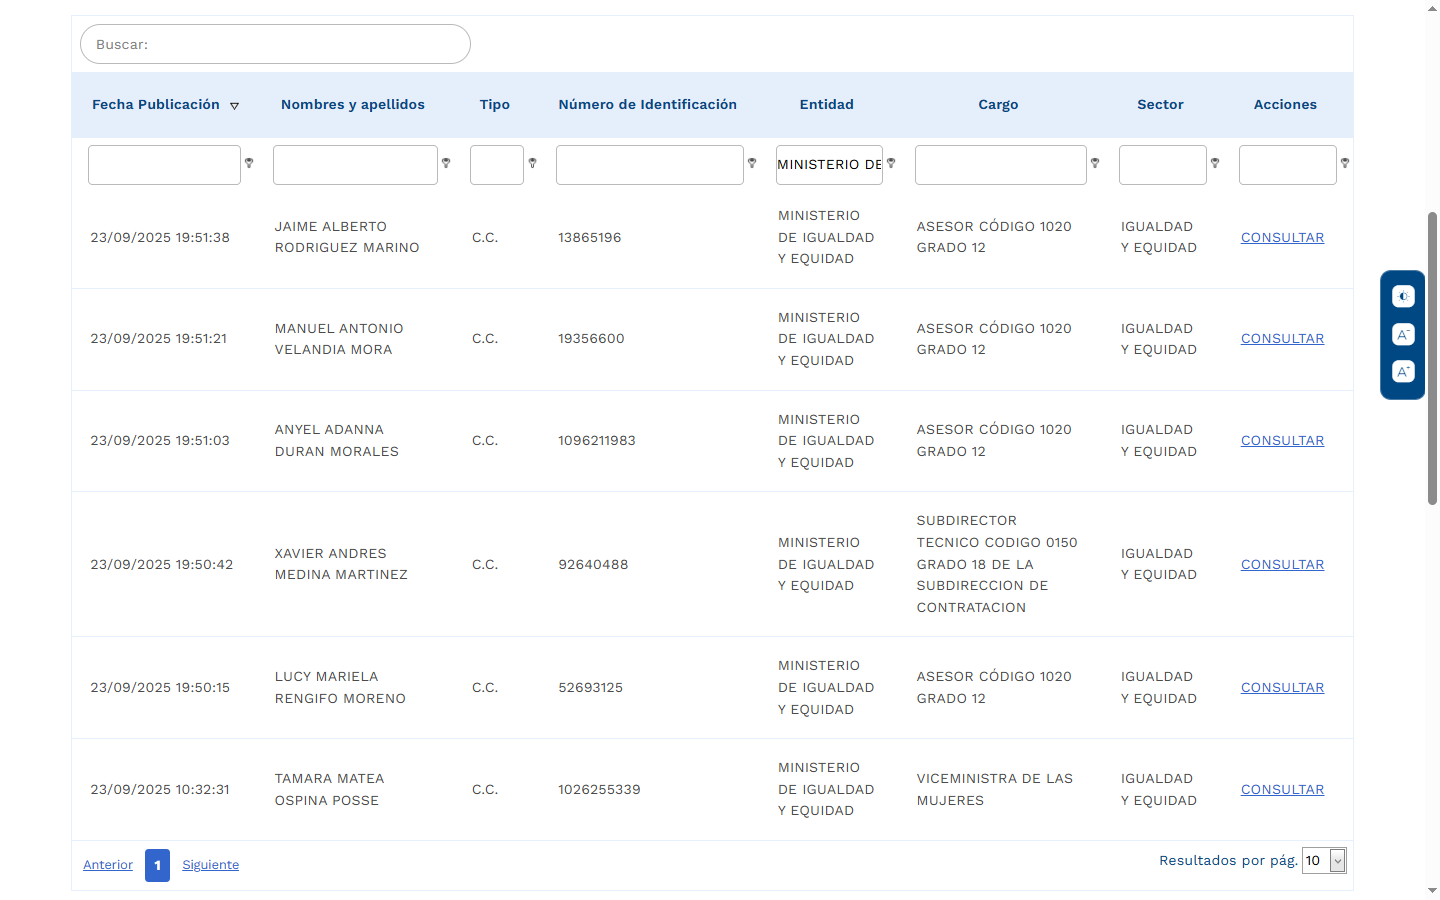Select page 1 button
Image resolution: width=1440 pixels, height=900 pixels.
coord(157,865)
